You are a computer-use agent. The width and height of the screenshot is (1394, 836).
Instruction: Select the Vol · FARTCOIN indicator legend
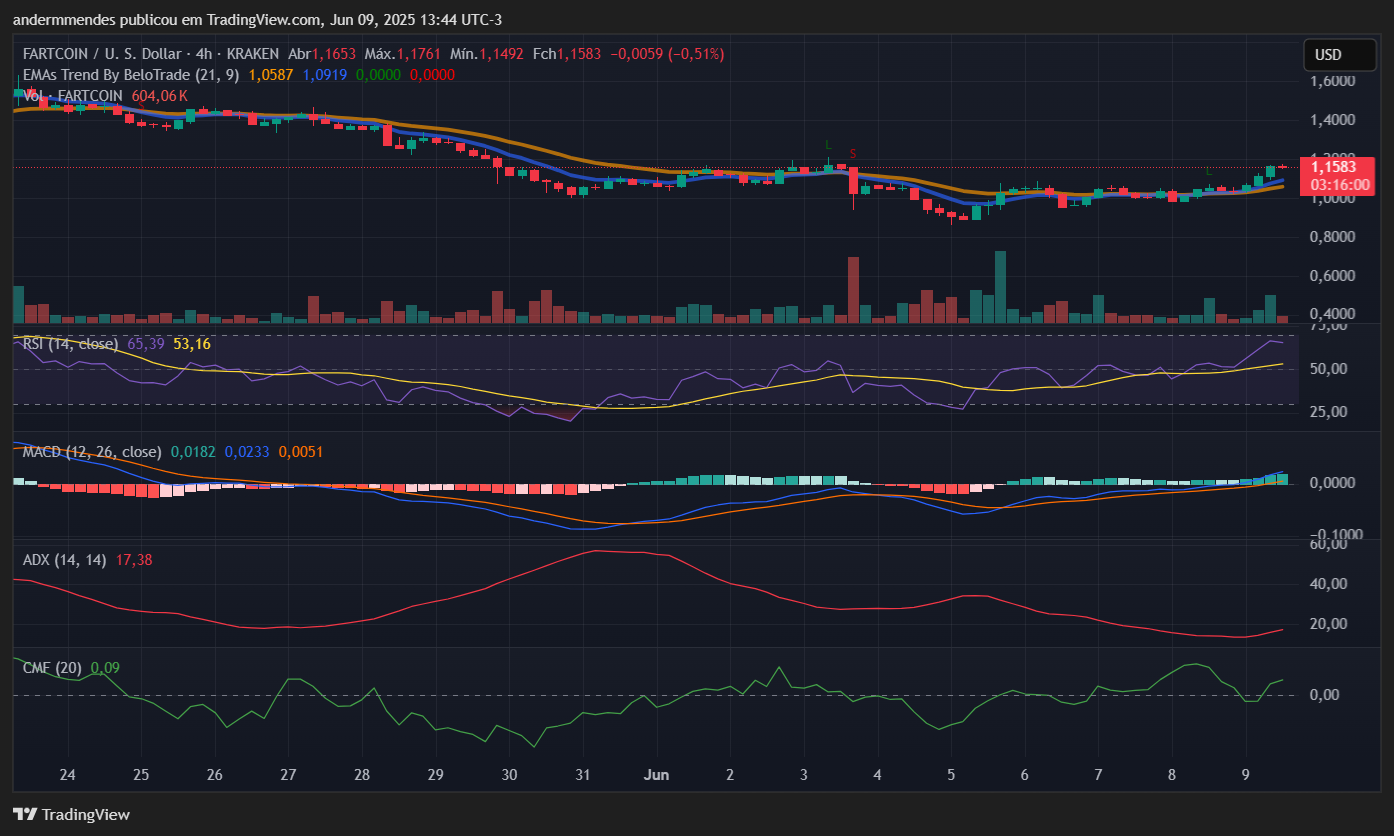(73, 95)
